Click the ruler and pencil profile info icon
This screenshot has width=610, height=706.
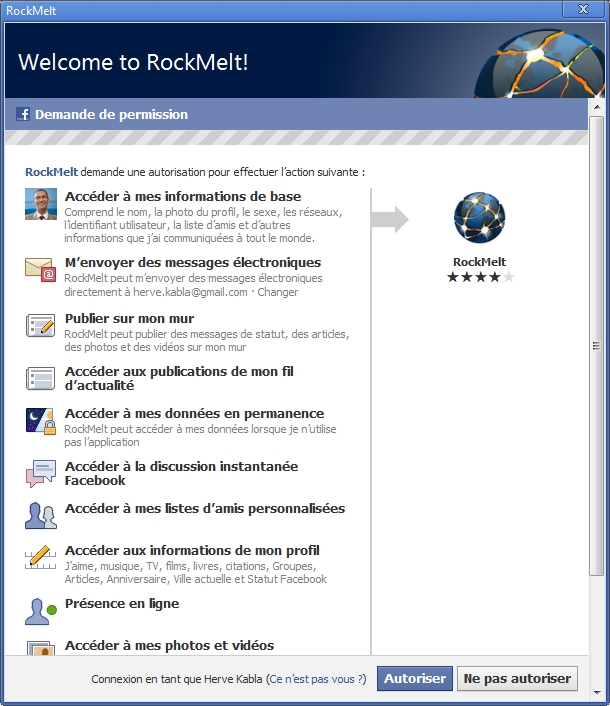click(41, 557)
